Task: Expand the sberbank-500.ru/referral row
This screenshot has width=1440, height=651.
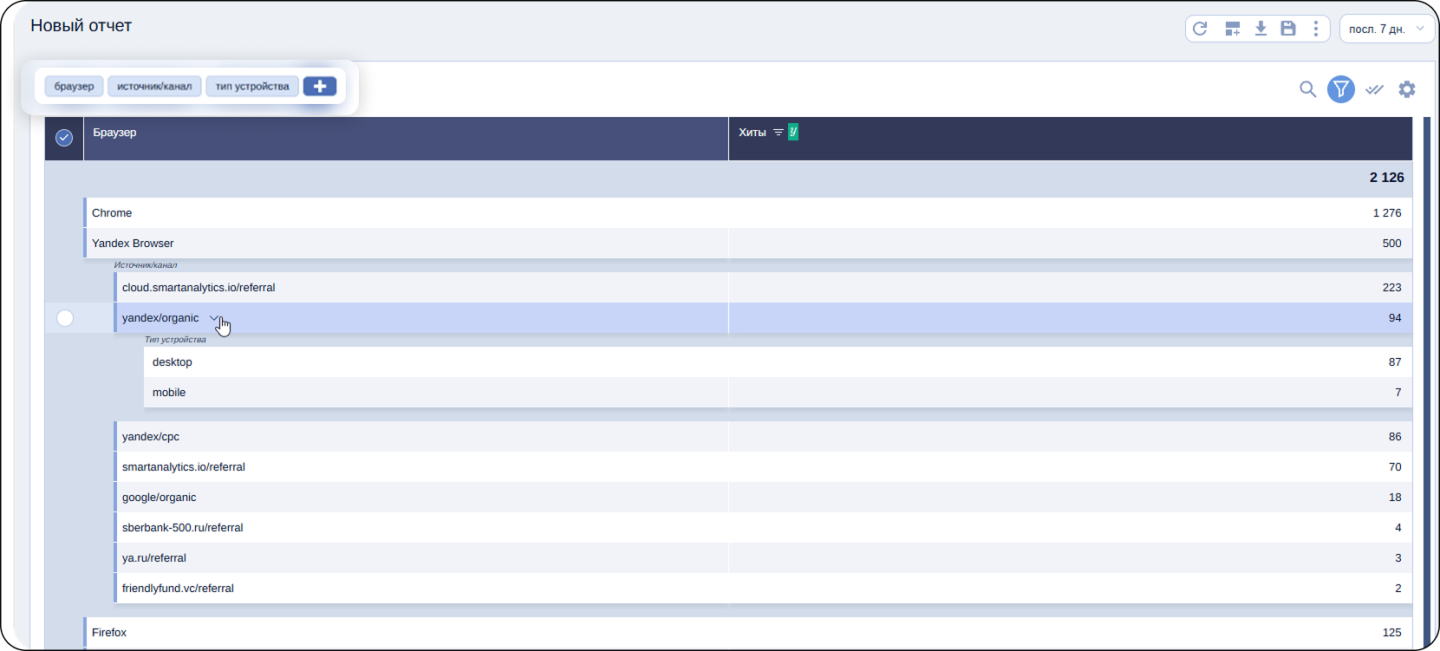Action: pyautogui.click(x=762, y=527)
